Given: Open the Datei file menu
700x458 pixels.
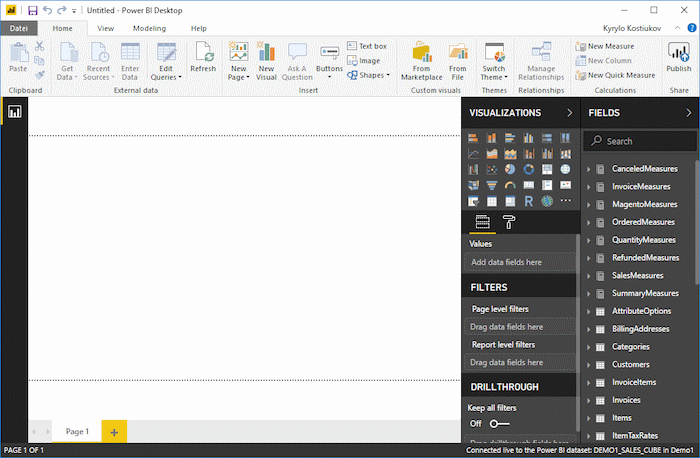Looking at the screenshot, I should (19, 28).
